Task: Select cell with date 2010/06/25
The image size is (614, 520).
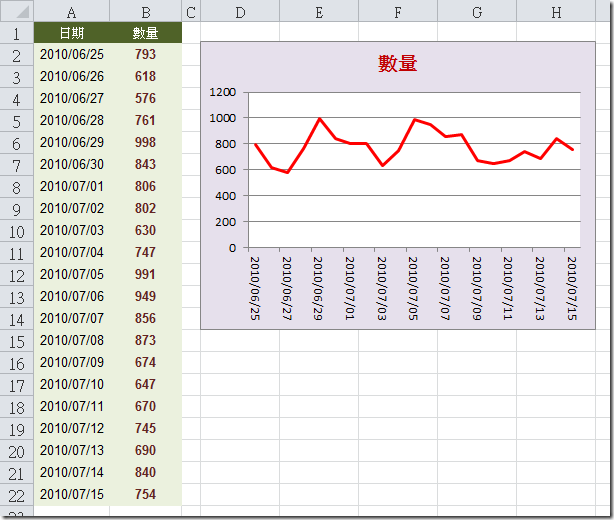Action: point(72,54)
